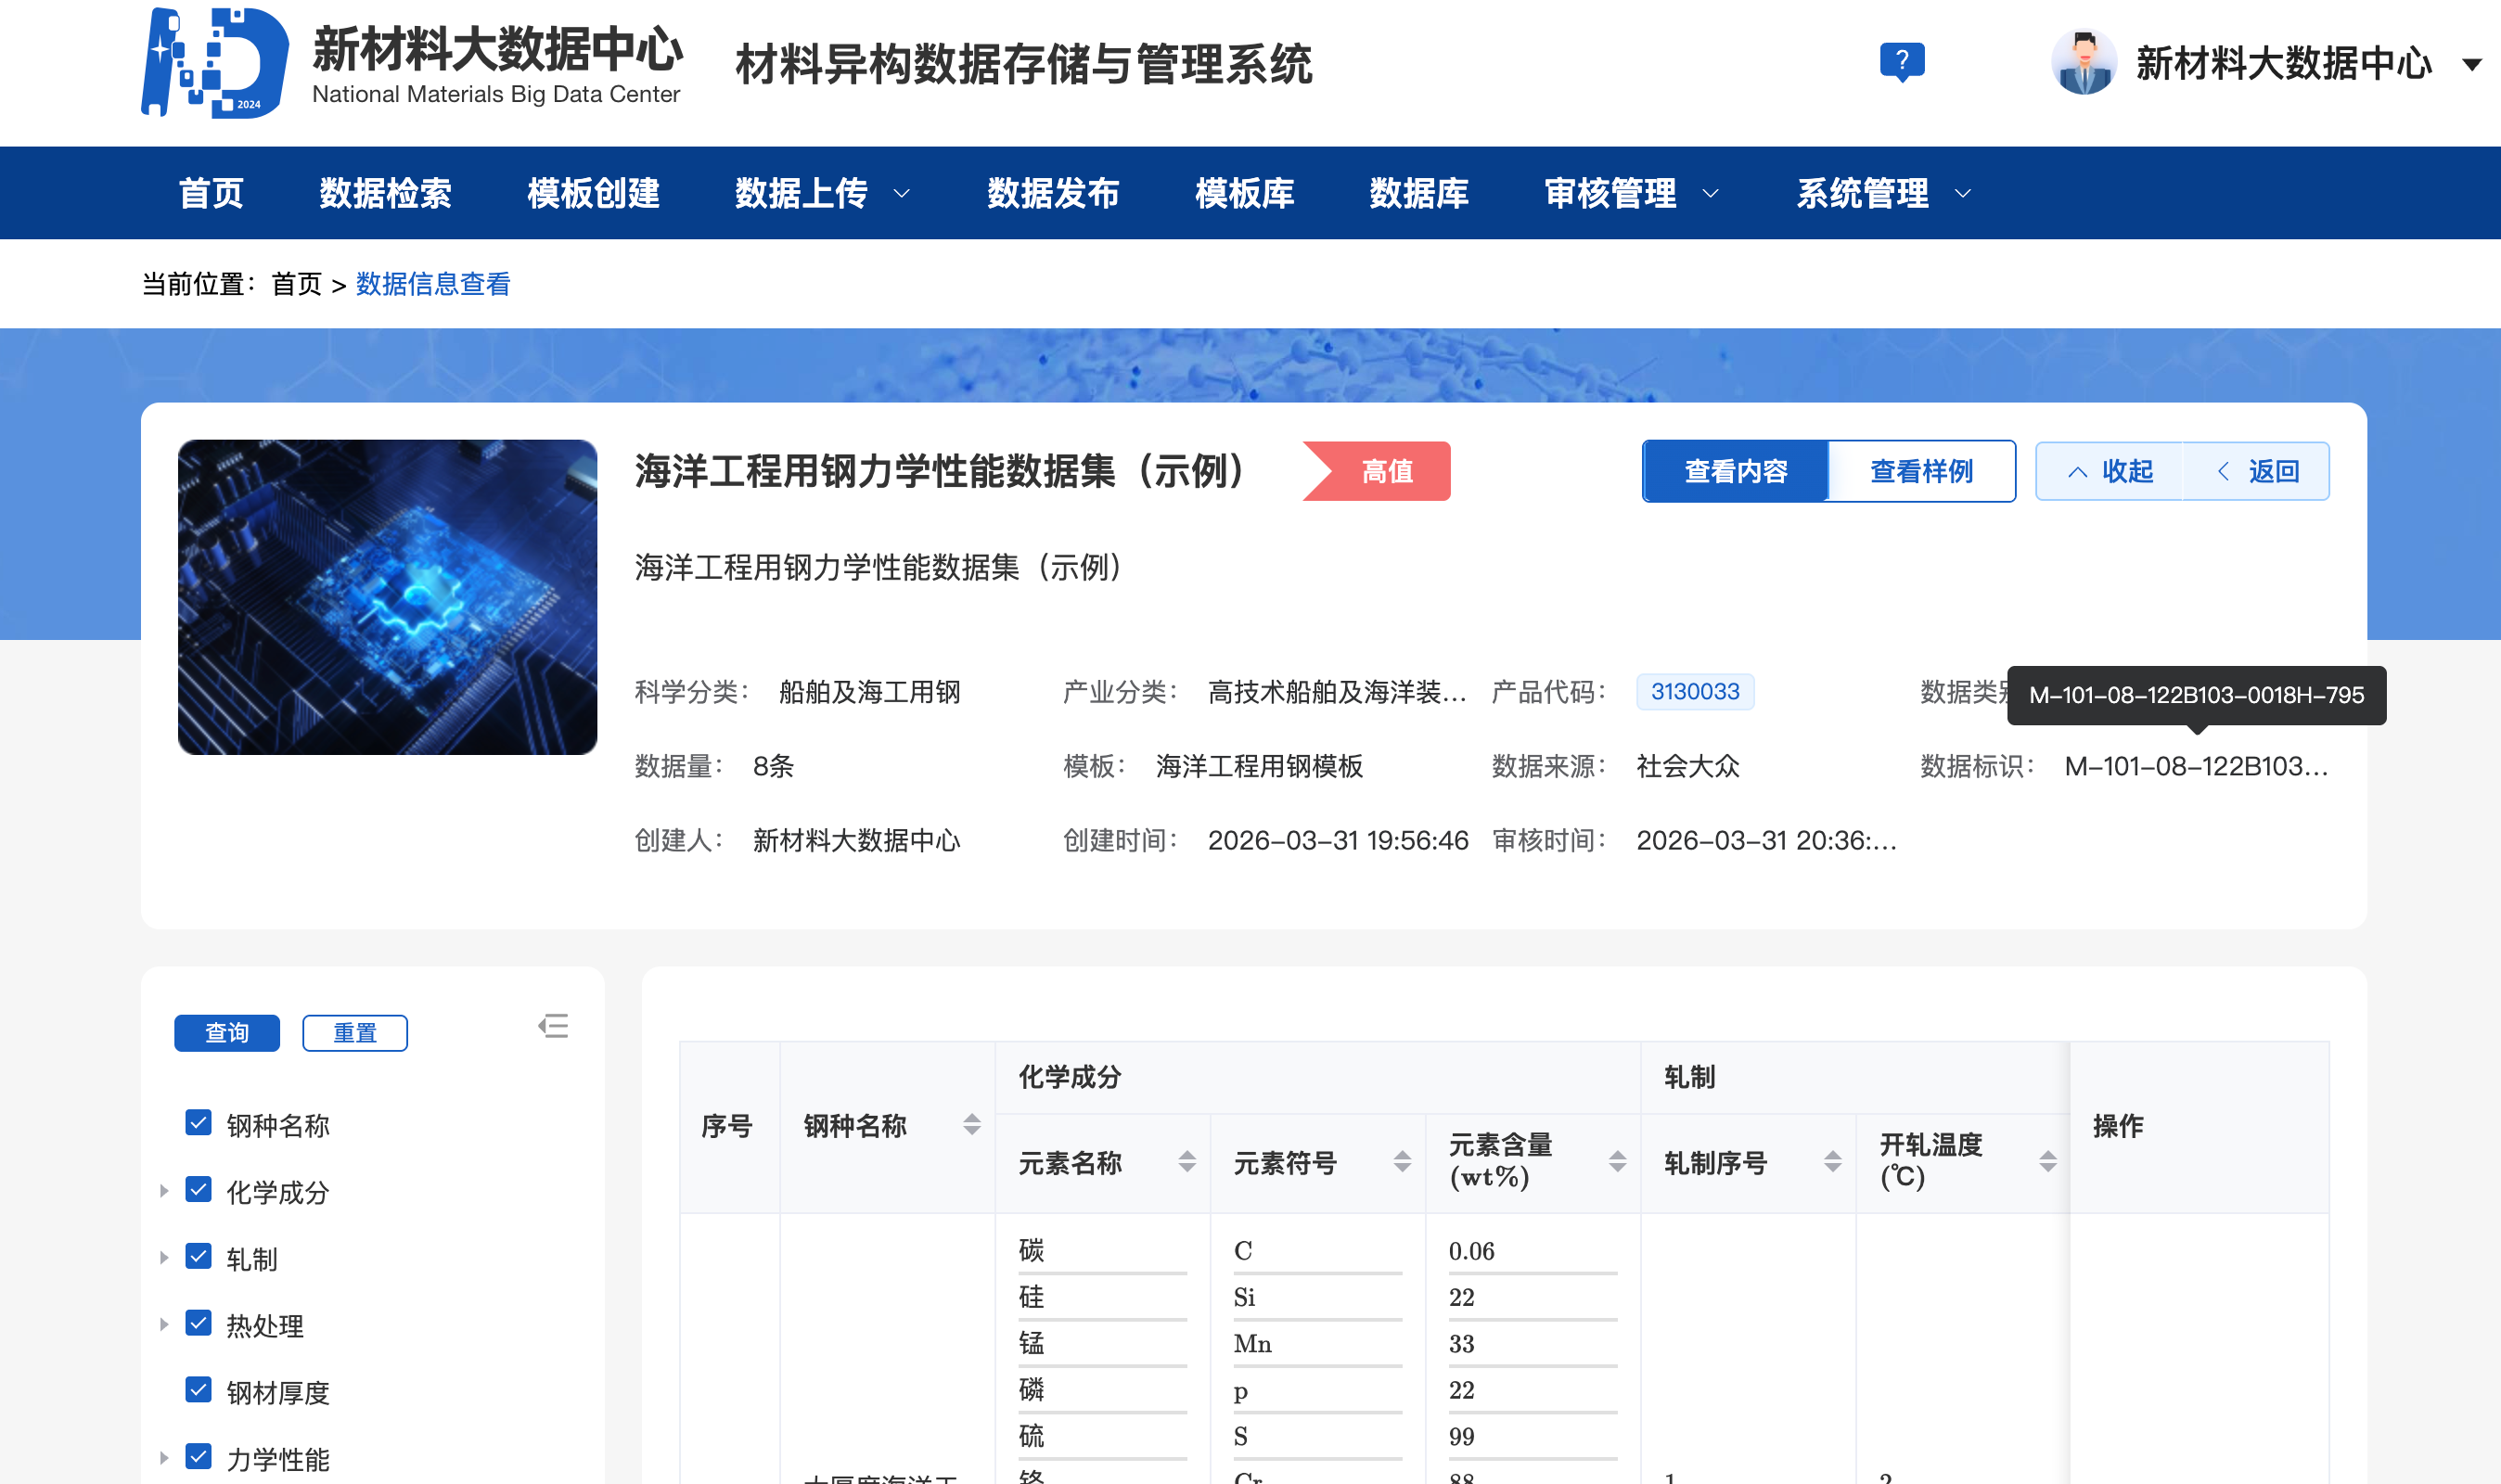Click the 返回 button
This screenshot has height=1484, width=2501.
click(x=2258, y=471)
